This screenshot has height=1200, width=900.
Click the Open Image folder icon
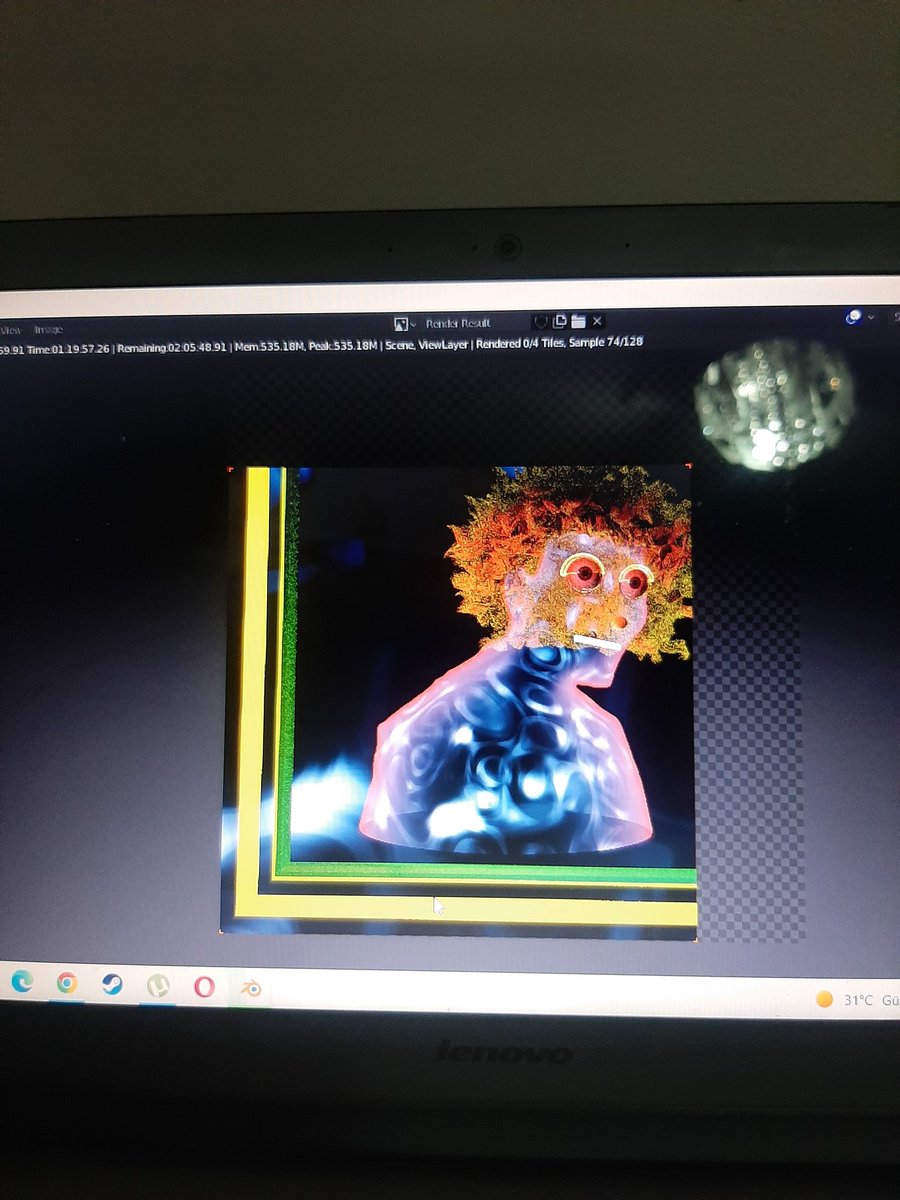coord(576,322)
